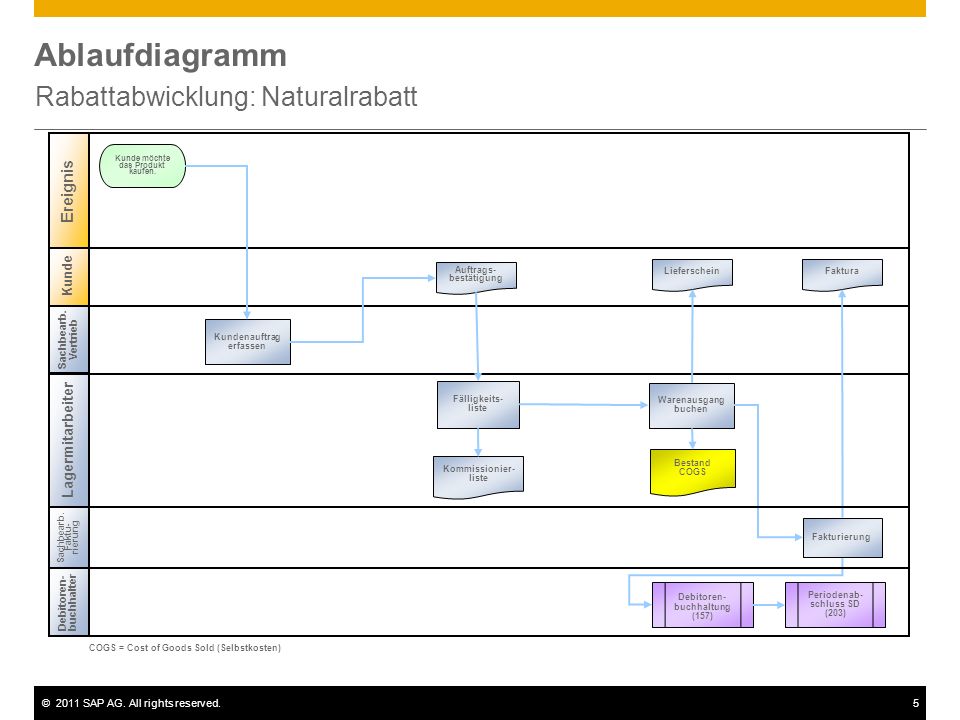Click the COGS footnote text
Viewport: 960px width, 720px height.
185,648
